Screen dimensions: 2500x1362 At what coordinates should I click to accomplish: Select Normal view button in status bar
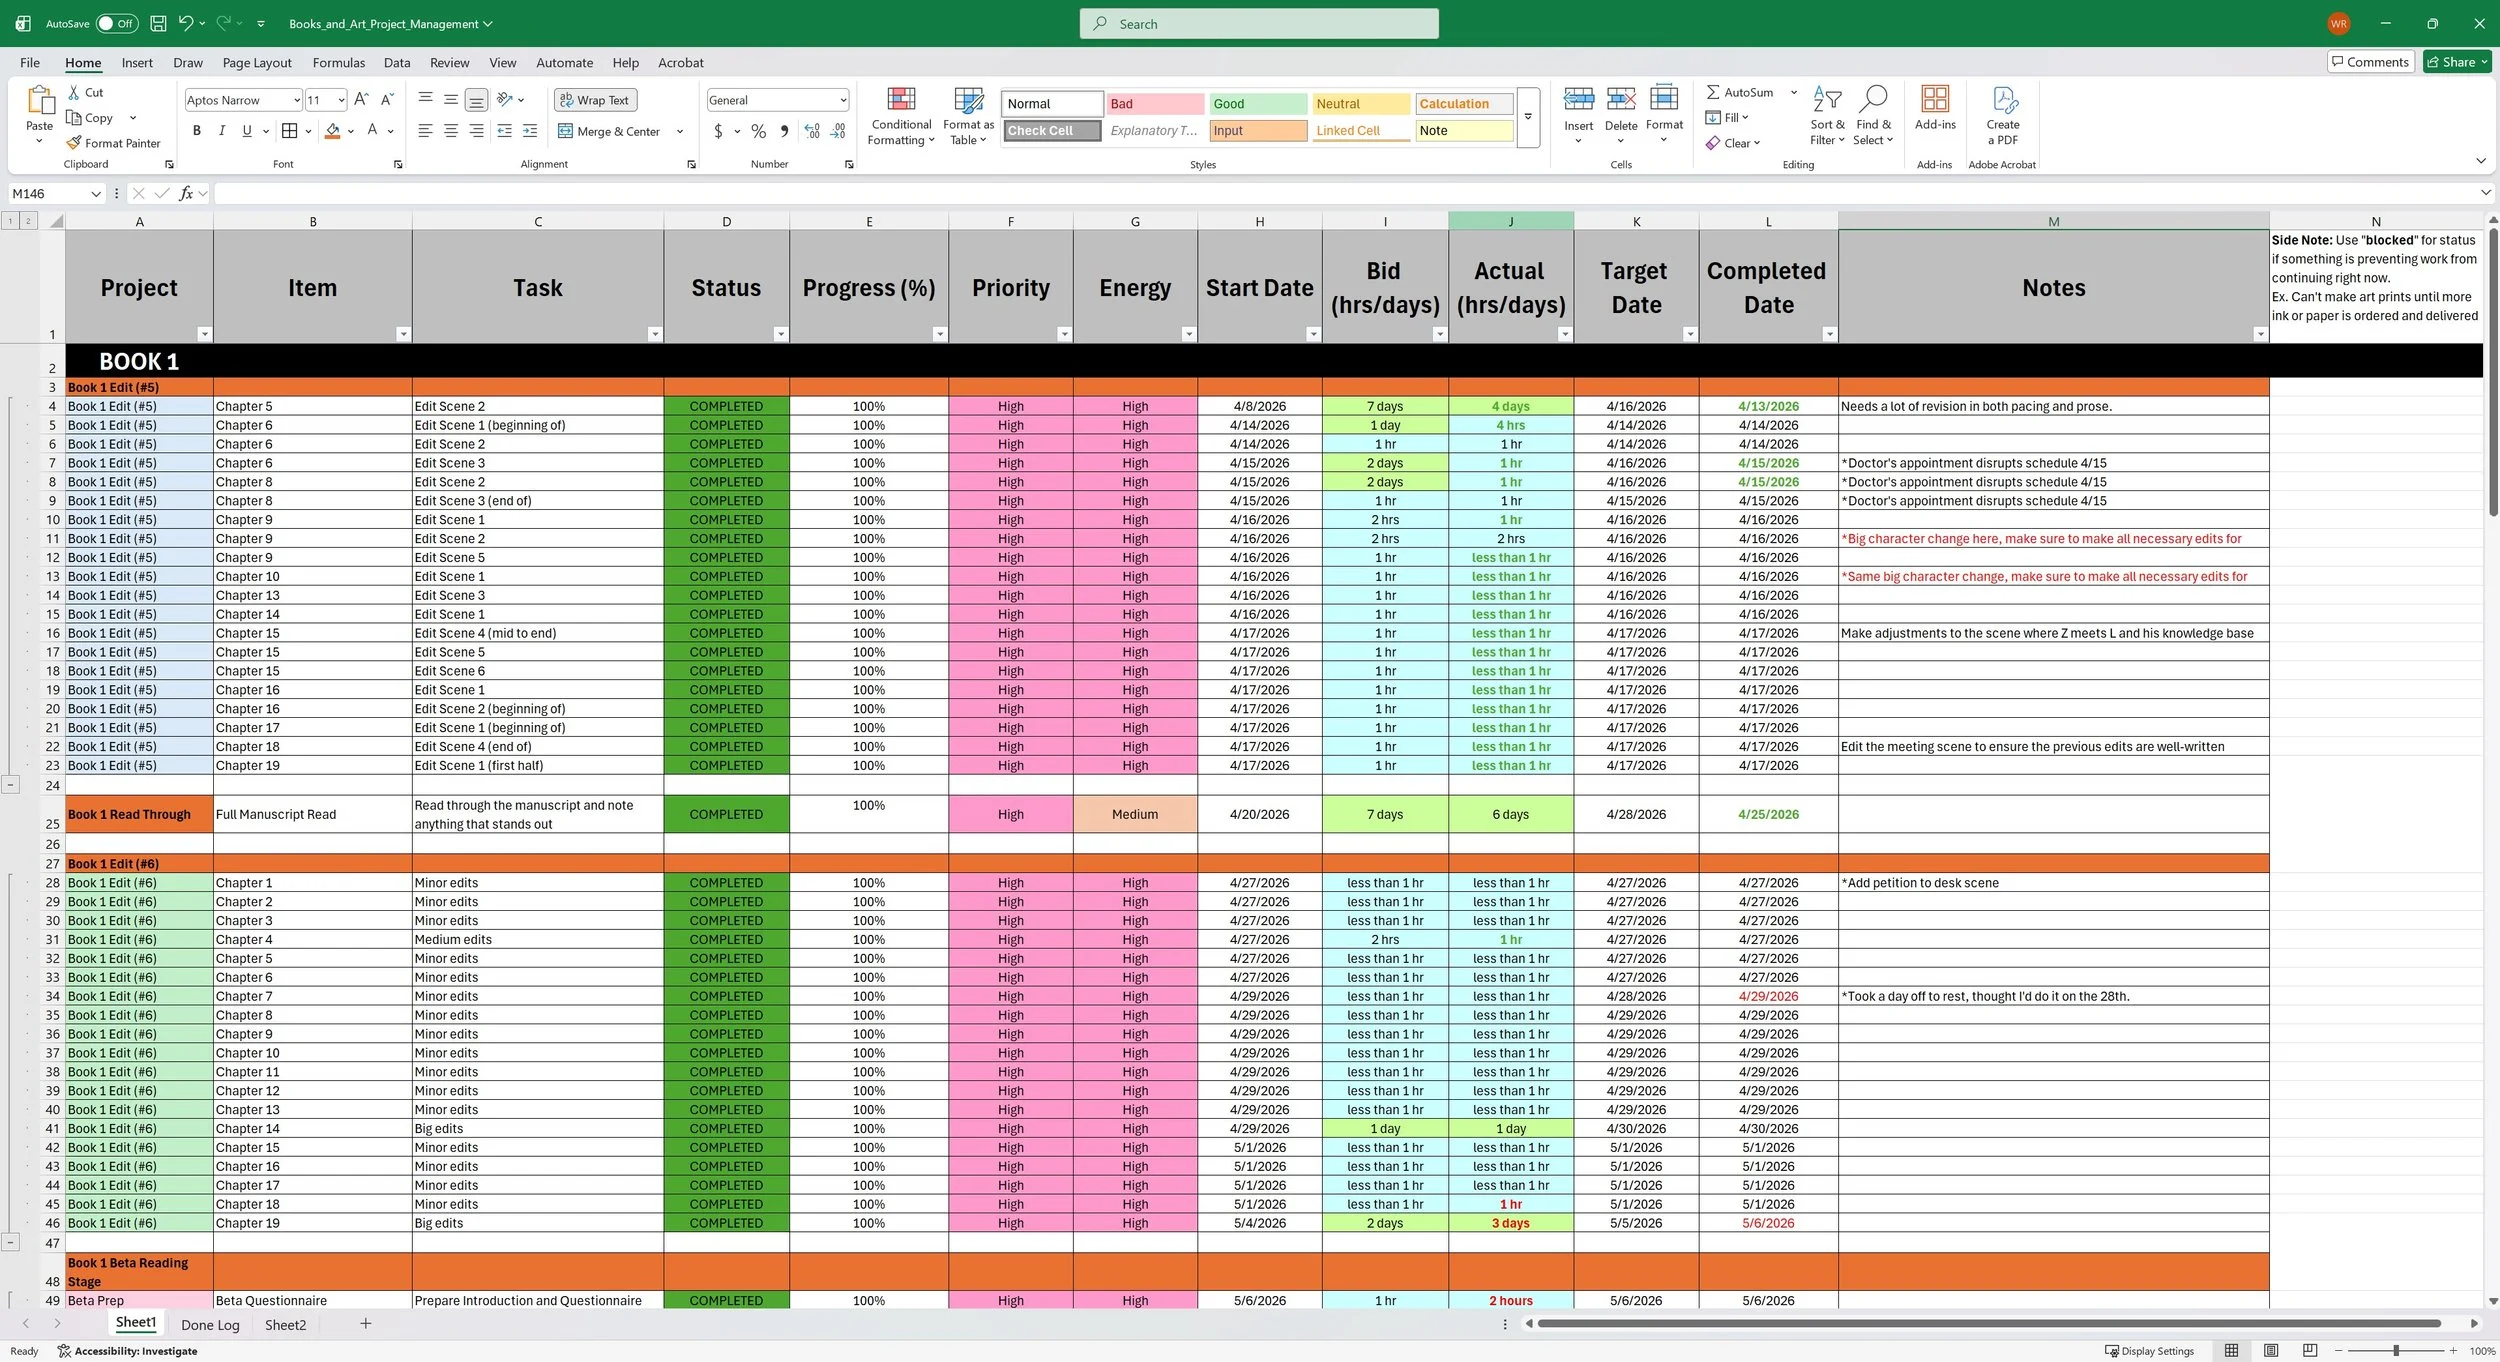[2231, 1351]
